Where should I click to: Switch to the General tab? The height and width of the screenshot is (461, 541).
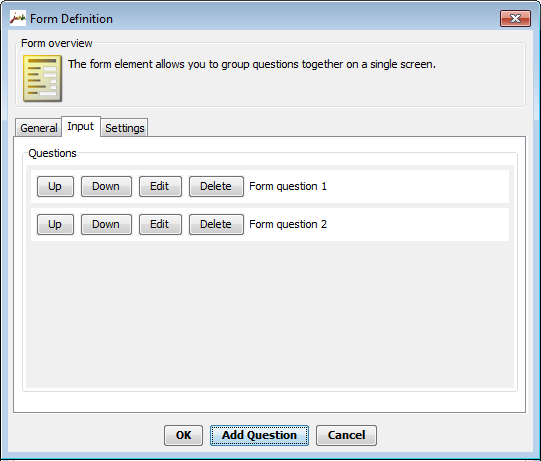tap(39, 128)
